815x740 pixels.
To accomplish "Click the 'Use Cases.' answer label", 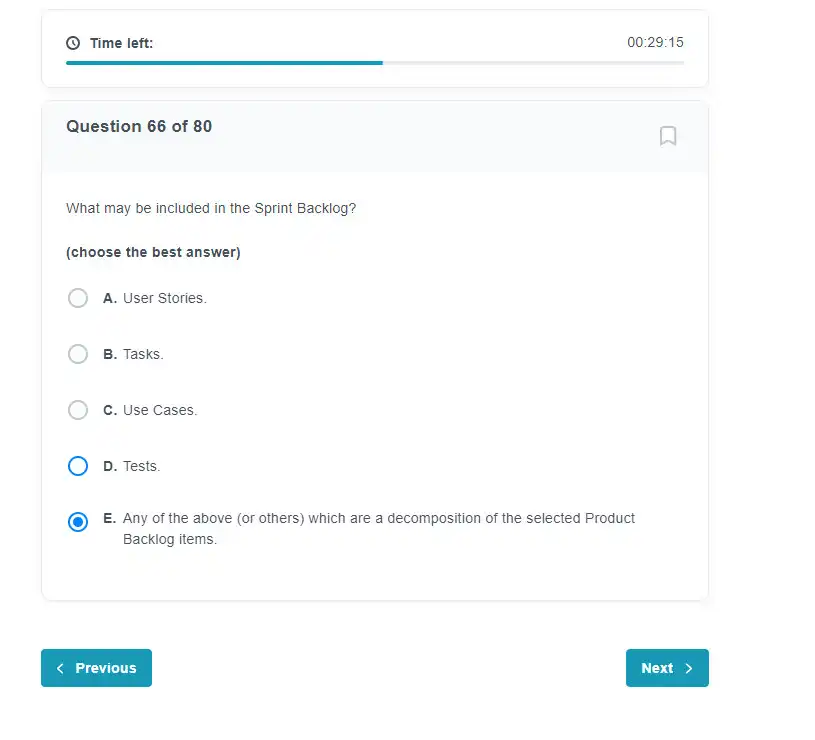I will coord(160,410).
